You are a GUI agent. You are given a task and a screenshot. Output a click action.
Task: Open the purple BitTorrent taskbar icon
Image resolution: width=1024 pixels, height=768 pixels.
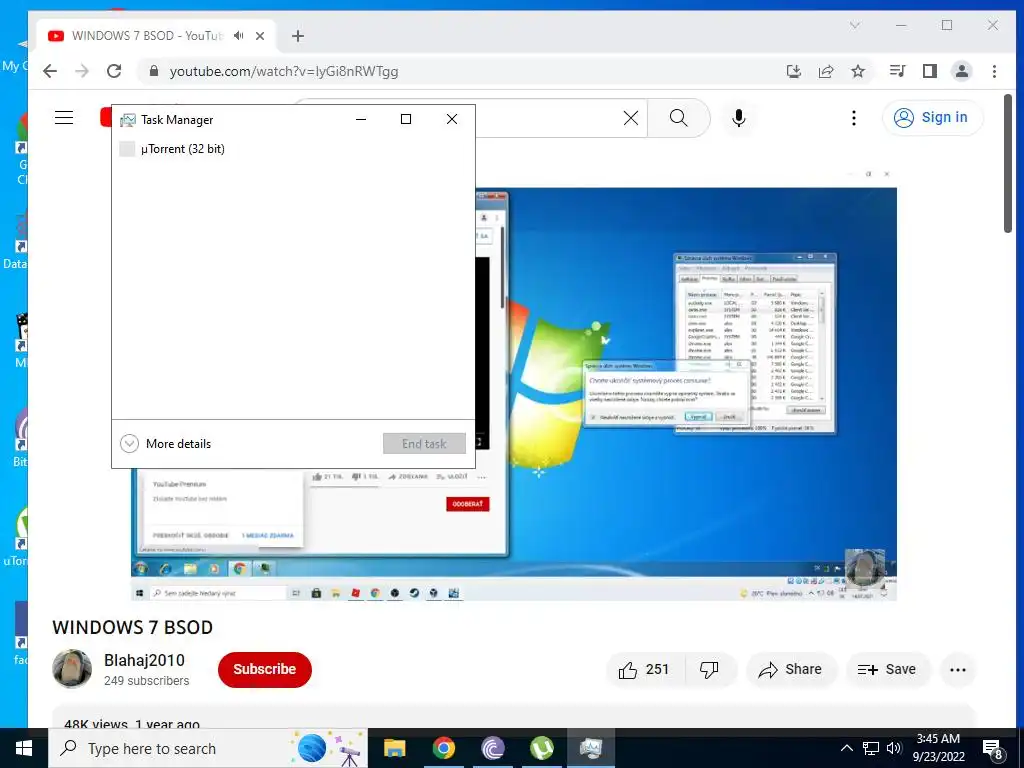tap(493, 748)
